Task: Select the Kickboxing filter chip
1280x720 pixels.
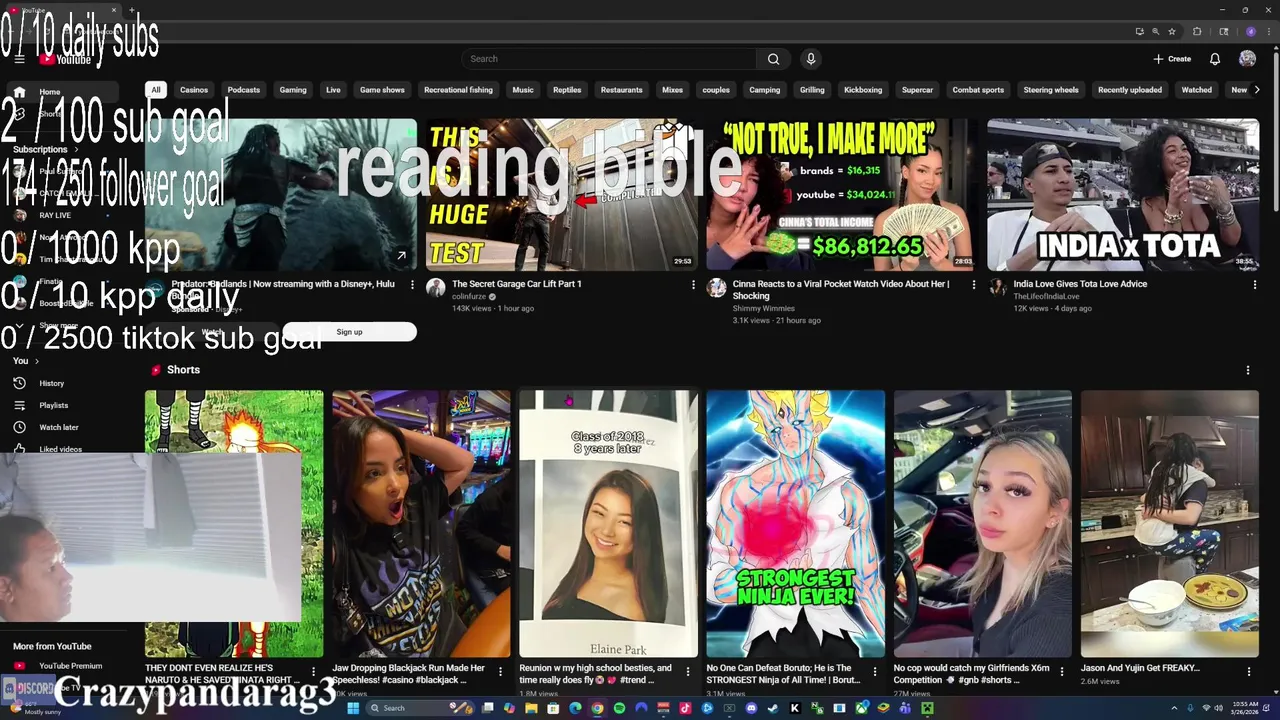Action: click(863, 90)
